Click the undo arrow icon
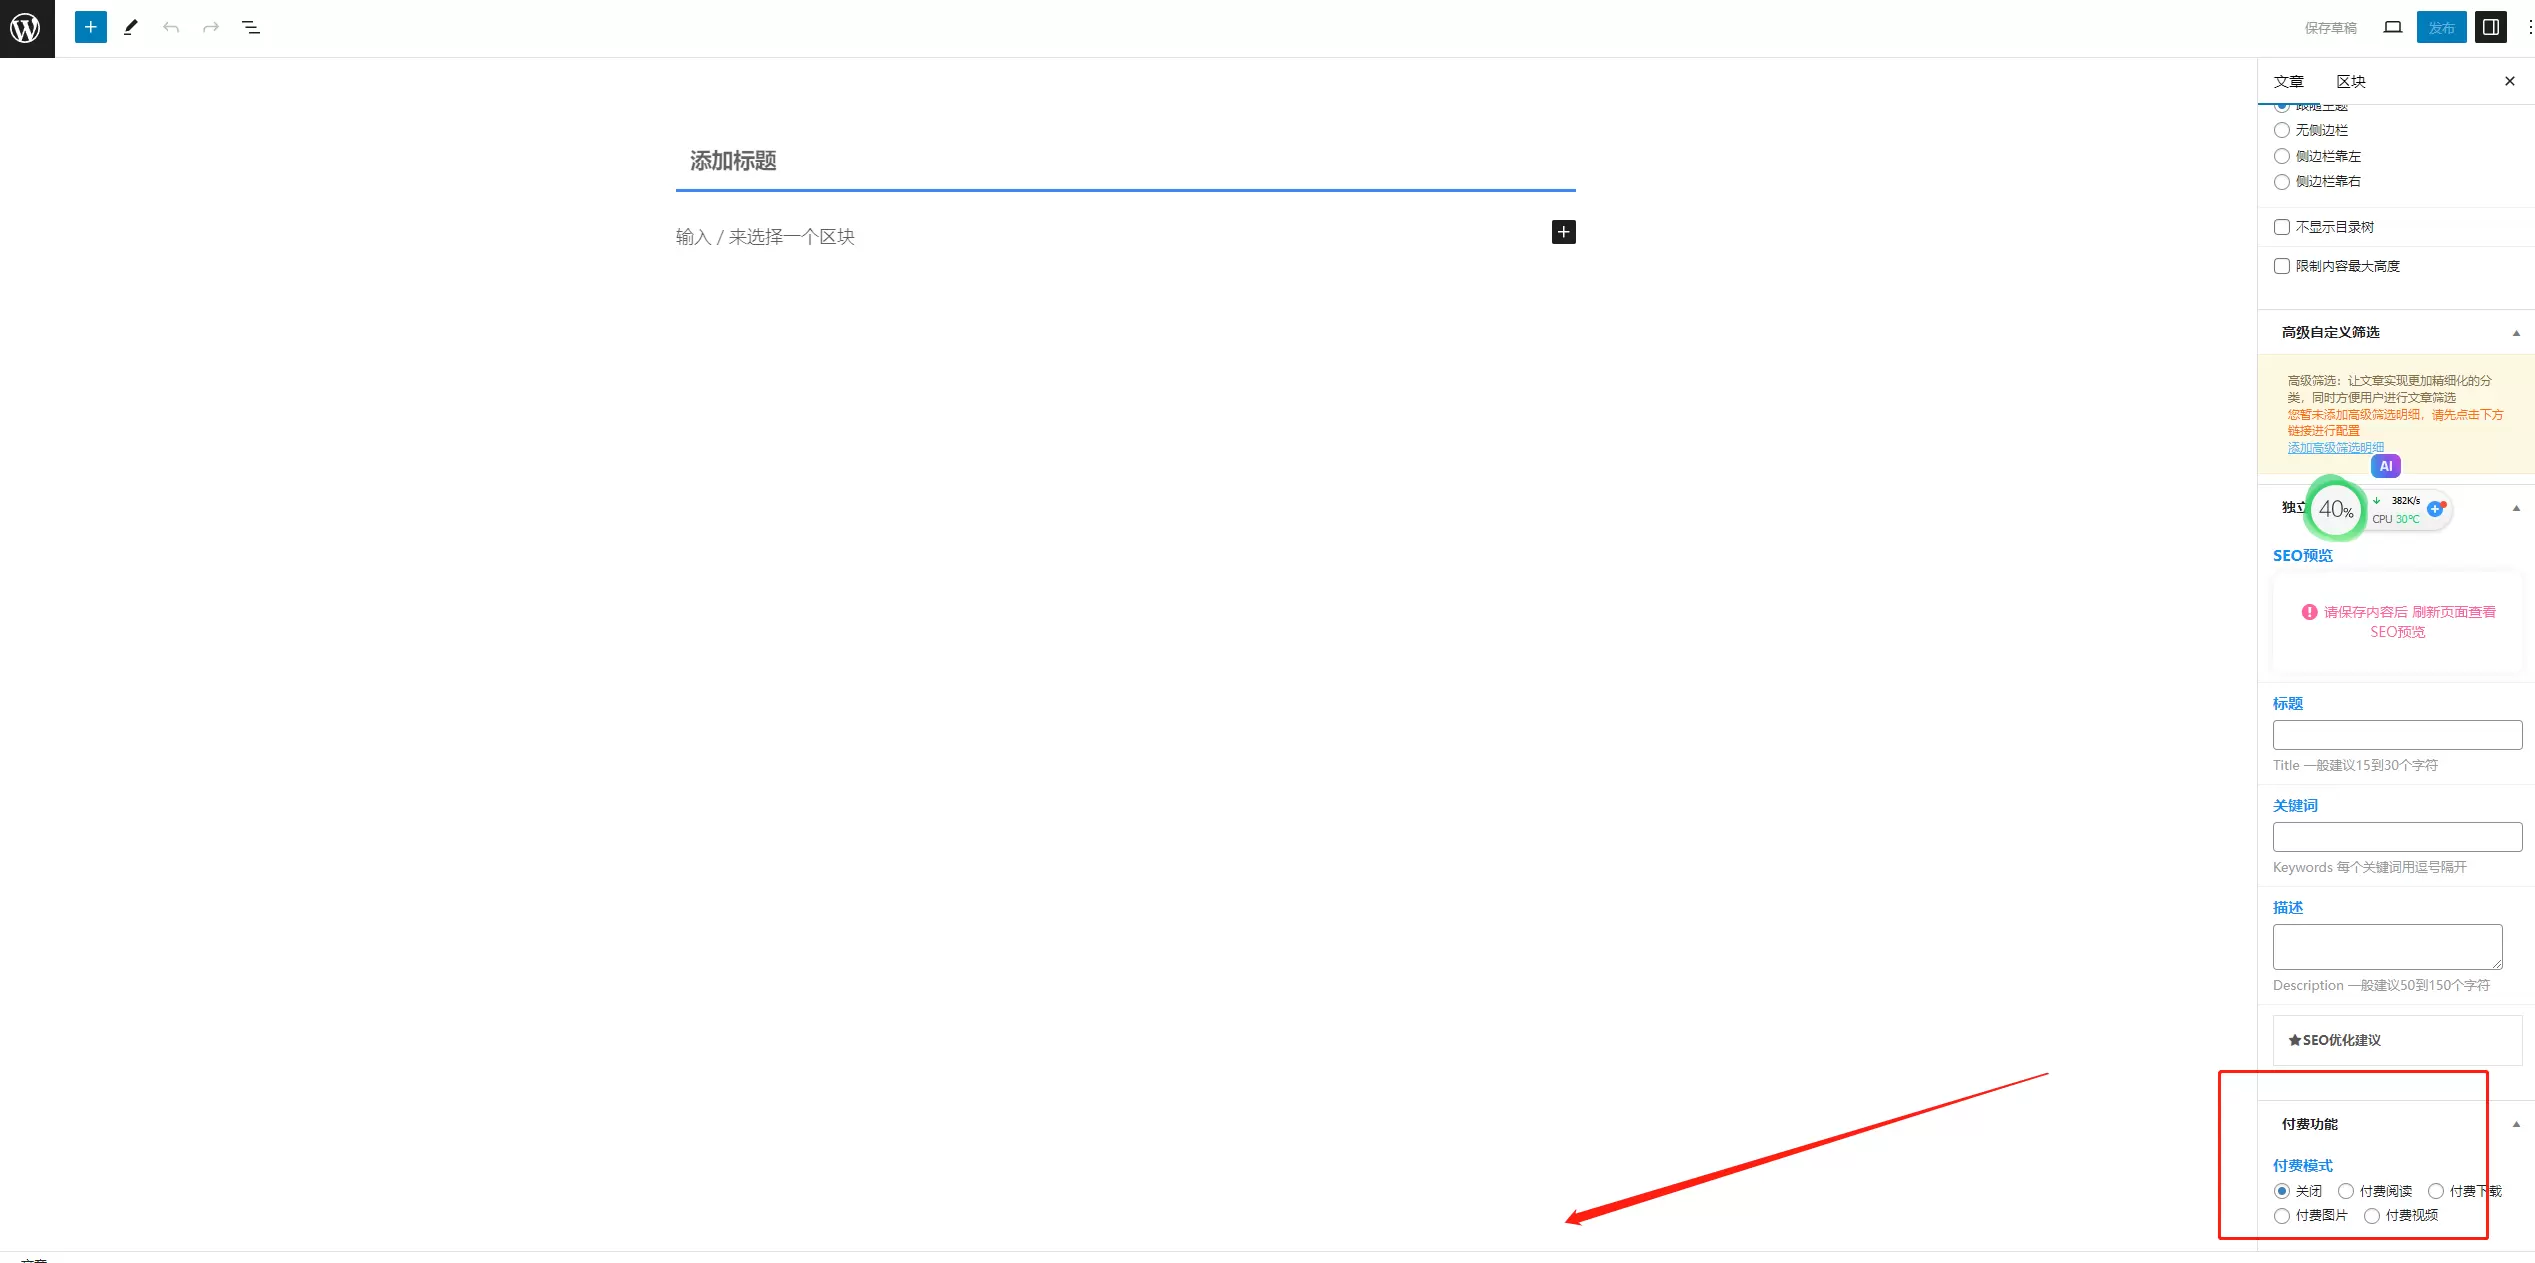This screenshot has height=1263, width=2535. [x=171, y=27]
